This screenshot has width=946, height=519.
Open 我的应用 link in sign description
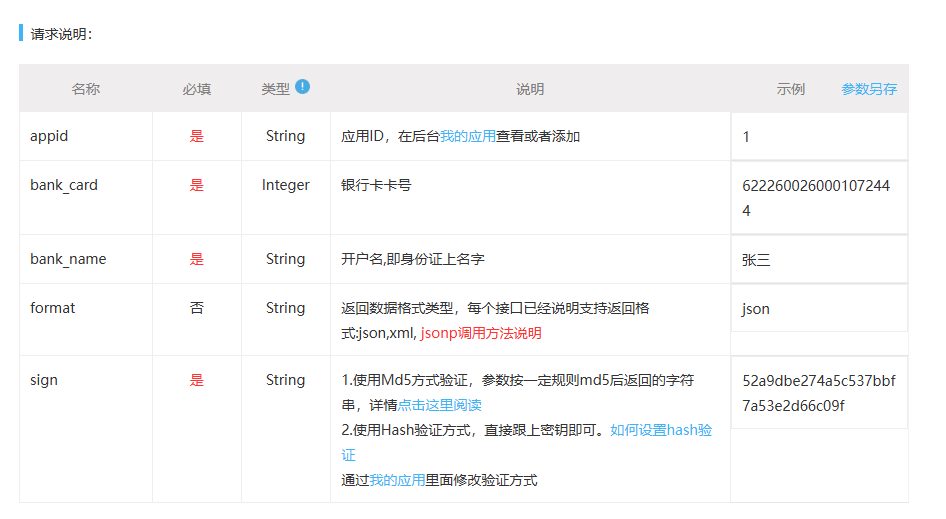[397, 480]
